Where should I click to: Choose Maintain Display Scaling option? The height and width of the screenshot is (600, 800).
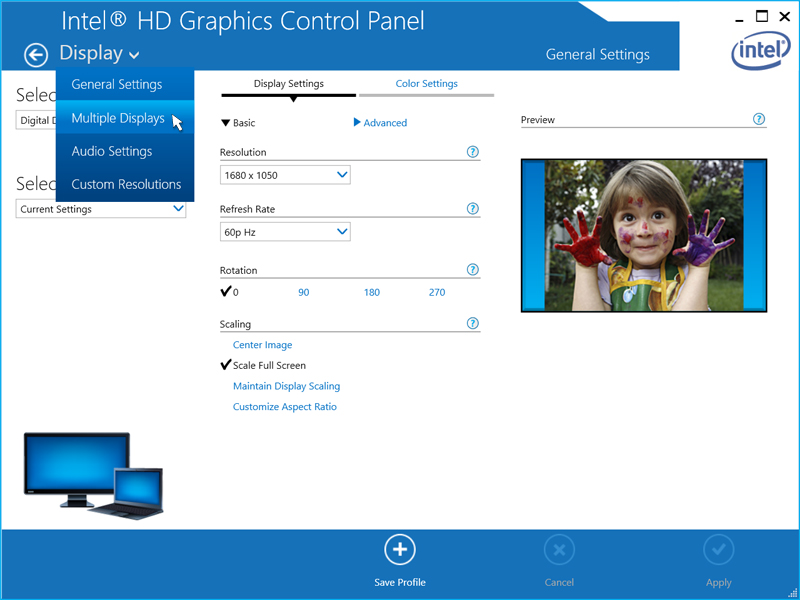(x=286, y=386)
